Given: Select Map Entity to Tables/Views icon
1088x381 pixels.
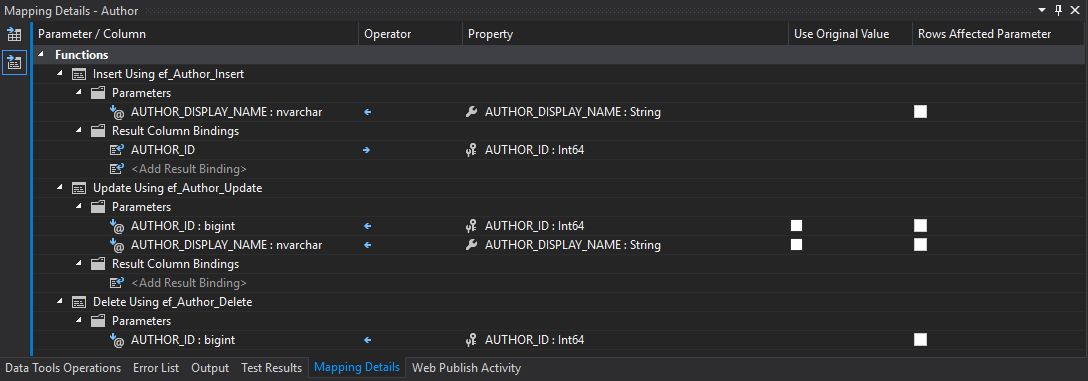Looking at the screenshot, I should click(x=14, y=35).
